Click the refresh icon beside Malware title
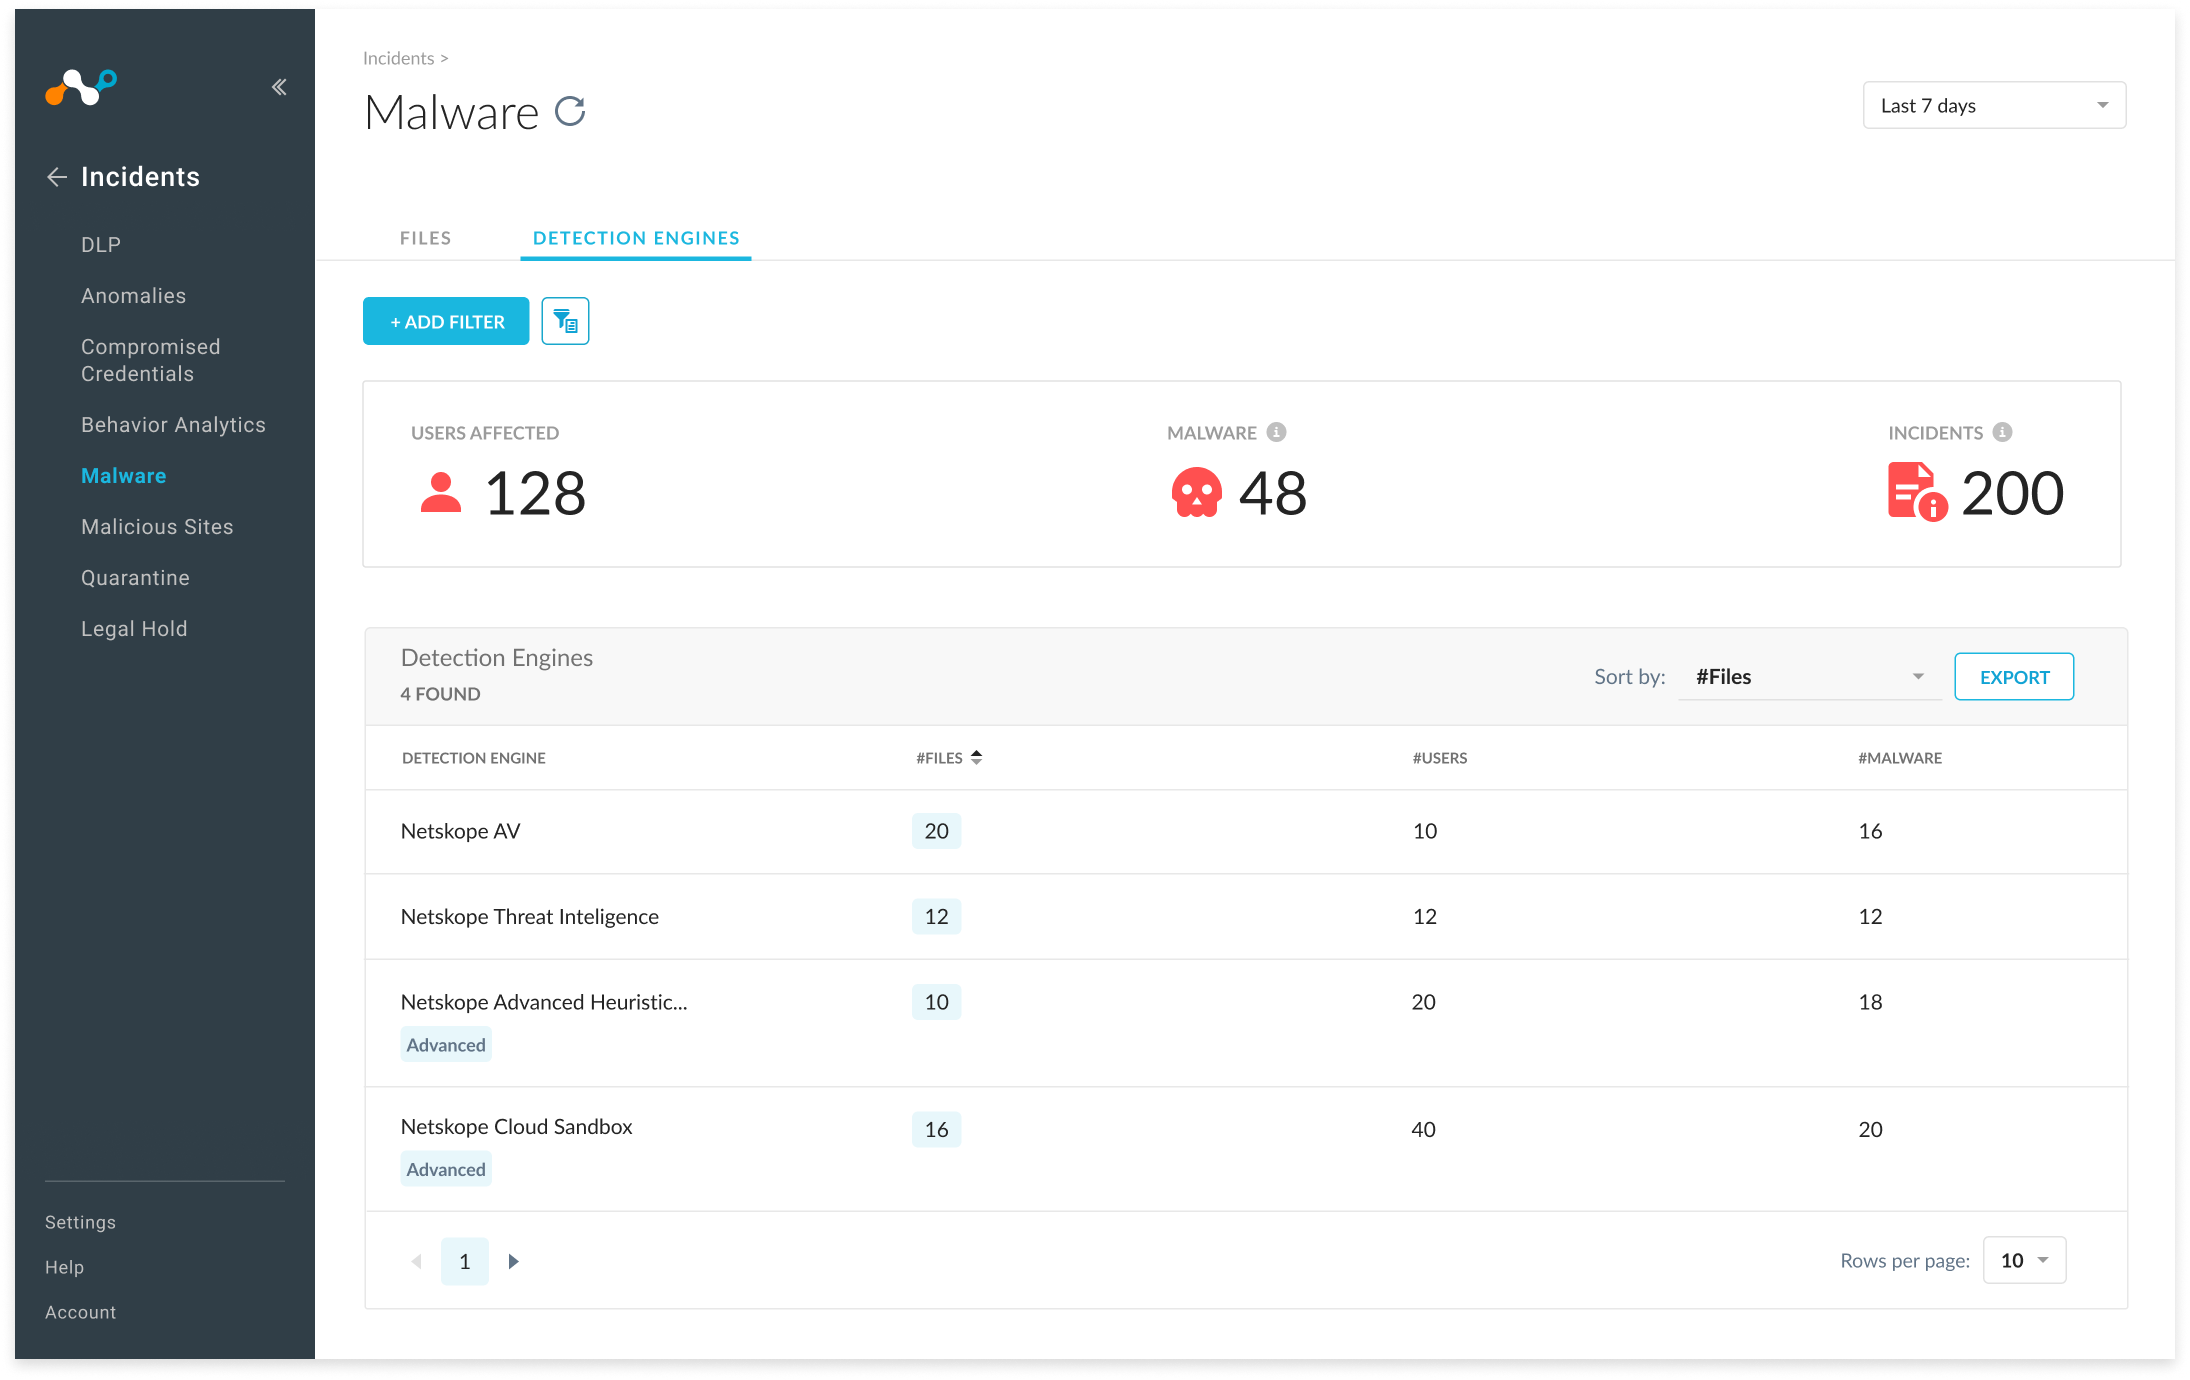 [570, 111]
